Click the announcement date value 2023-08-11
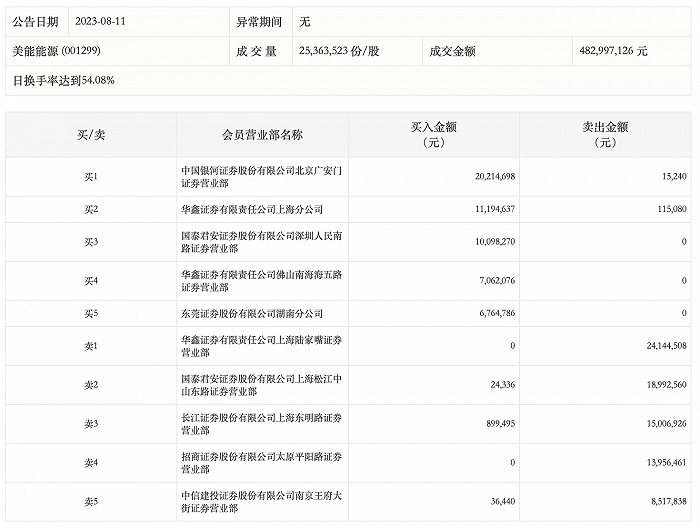Image resolution: width=700 pixels, height=528 pixels. tap(100, 21)
